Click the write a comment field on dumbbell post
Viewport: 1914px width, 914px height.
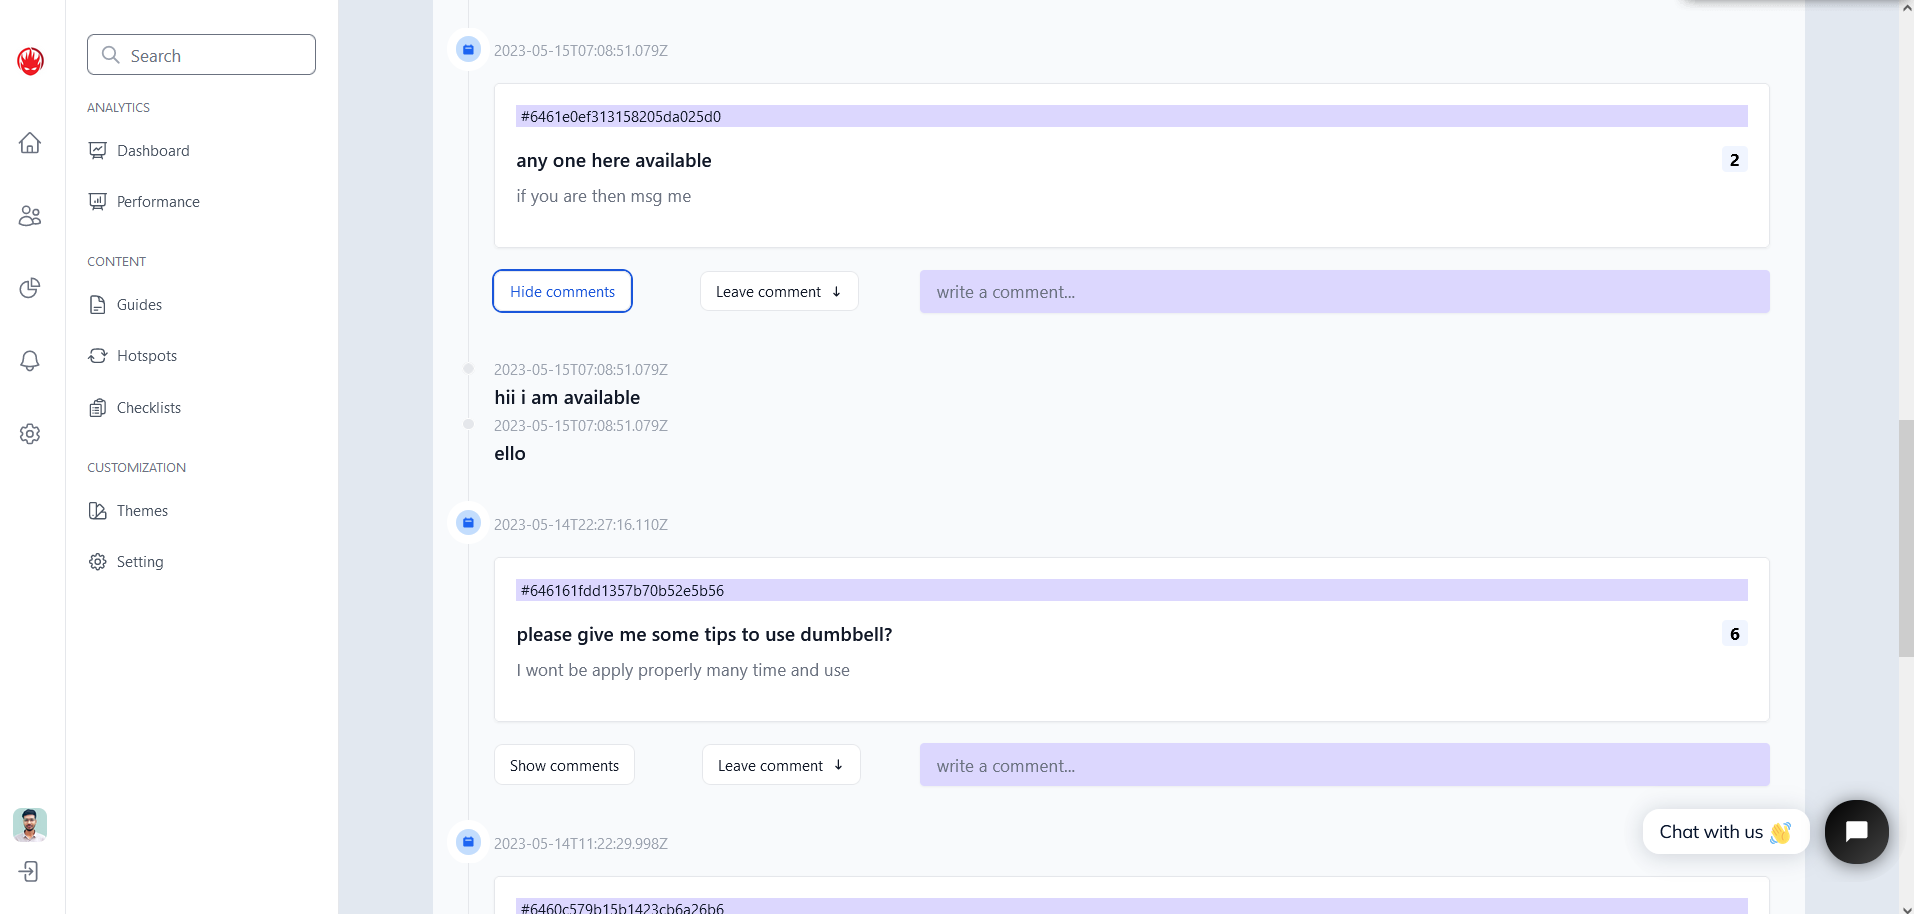1343,764
